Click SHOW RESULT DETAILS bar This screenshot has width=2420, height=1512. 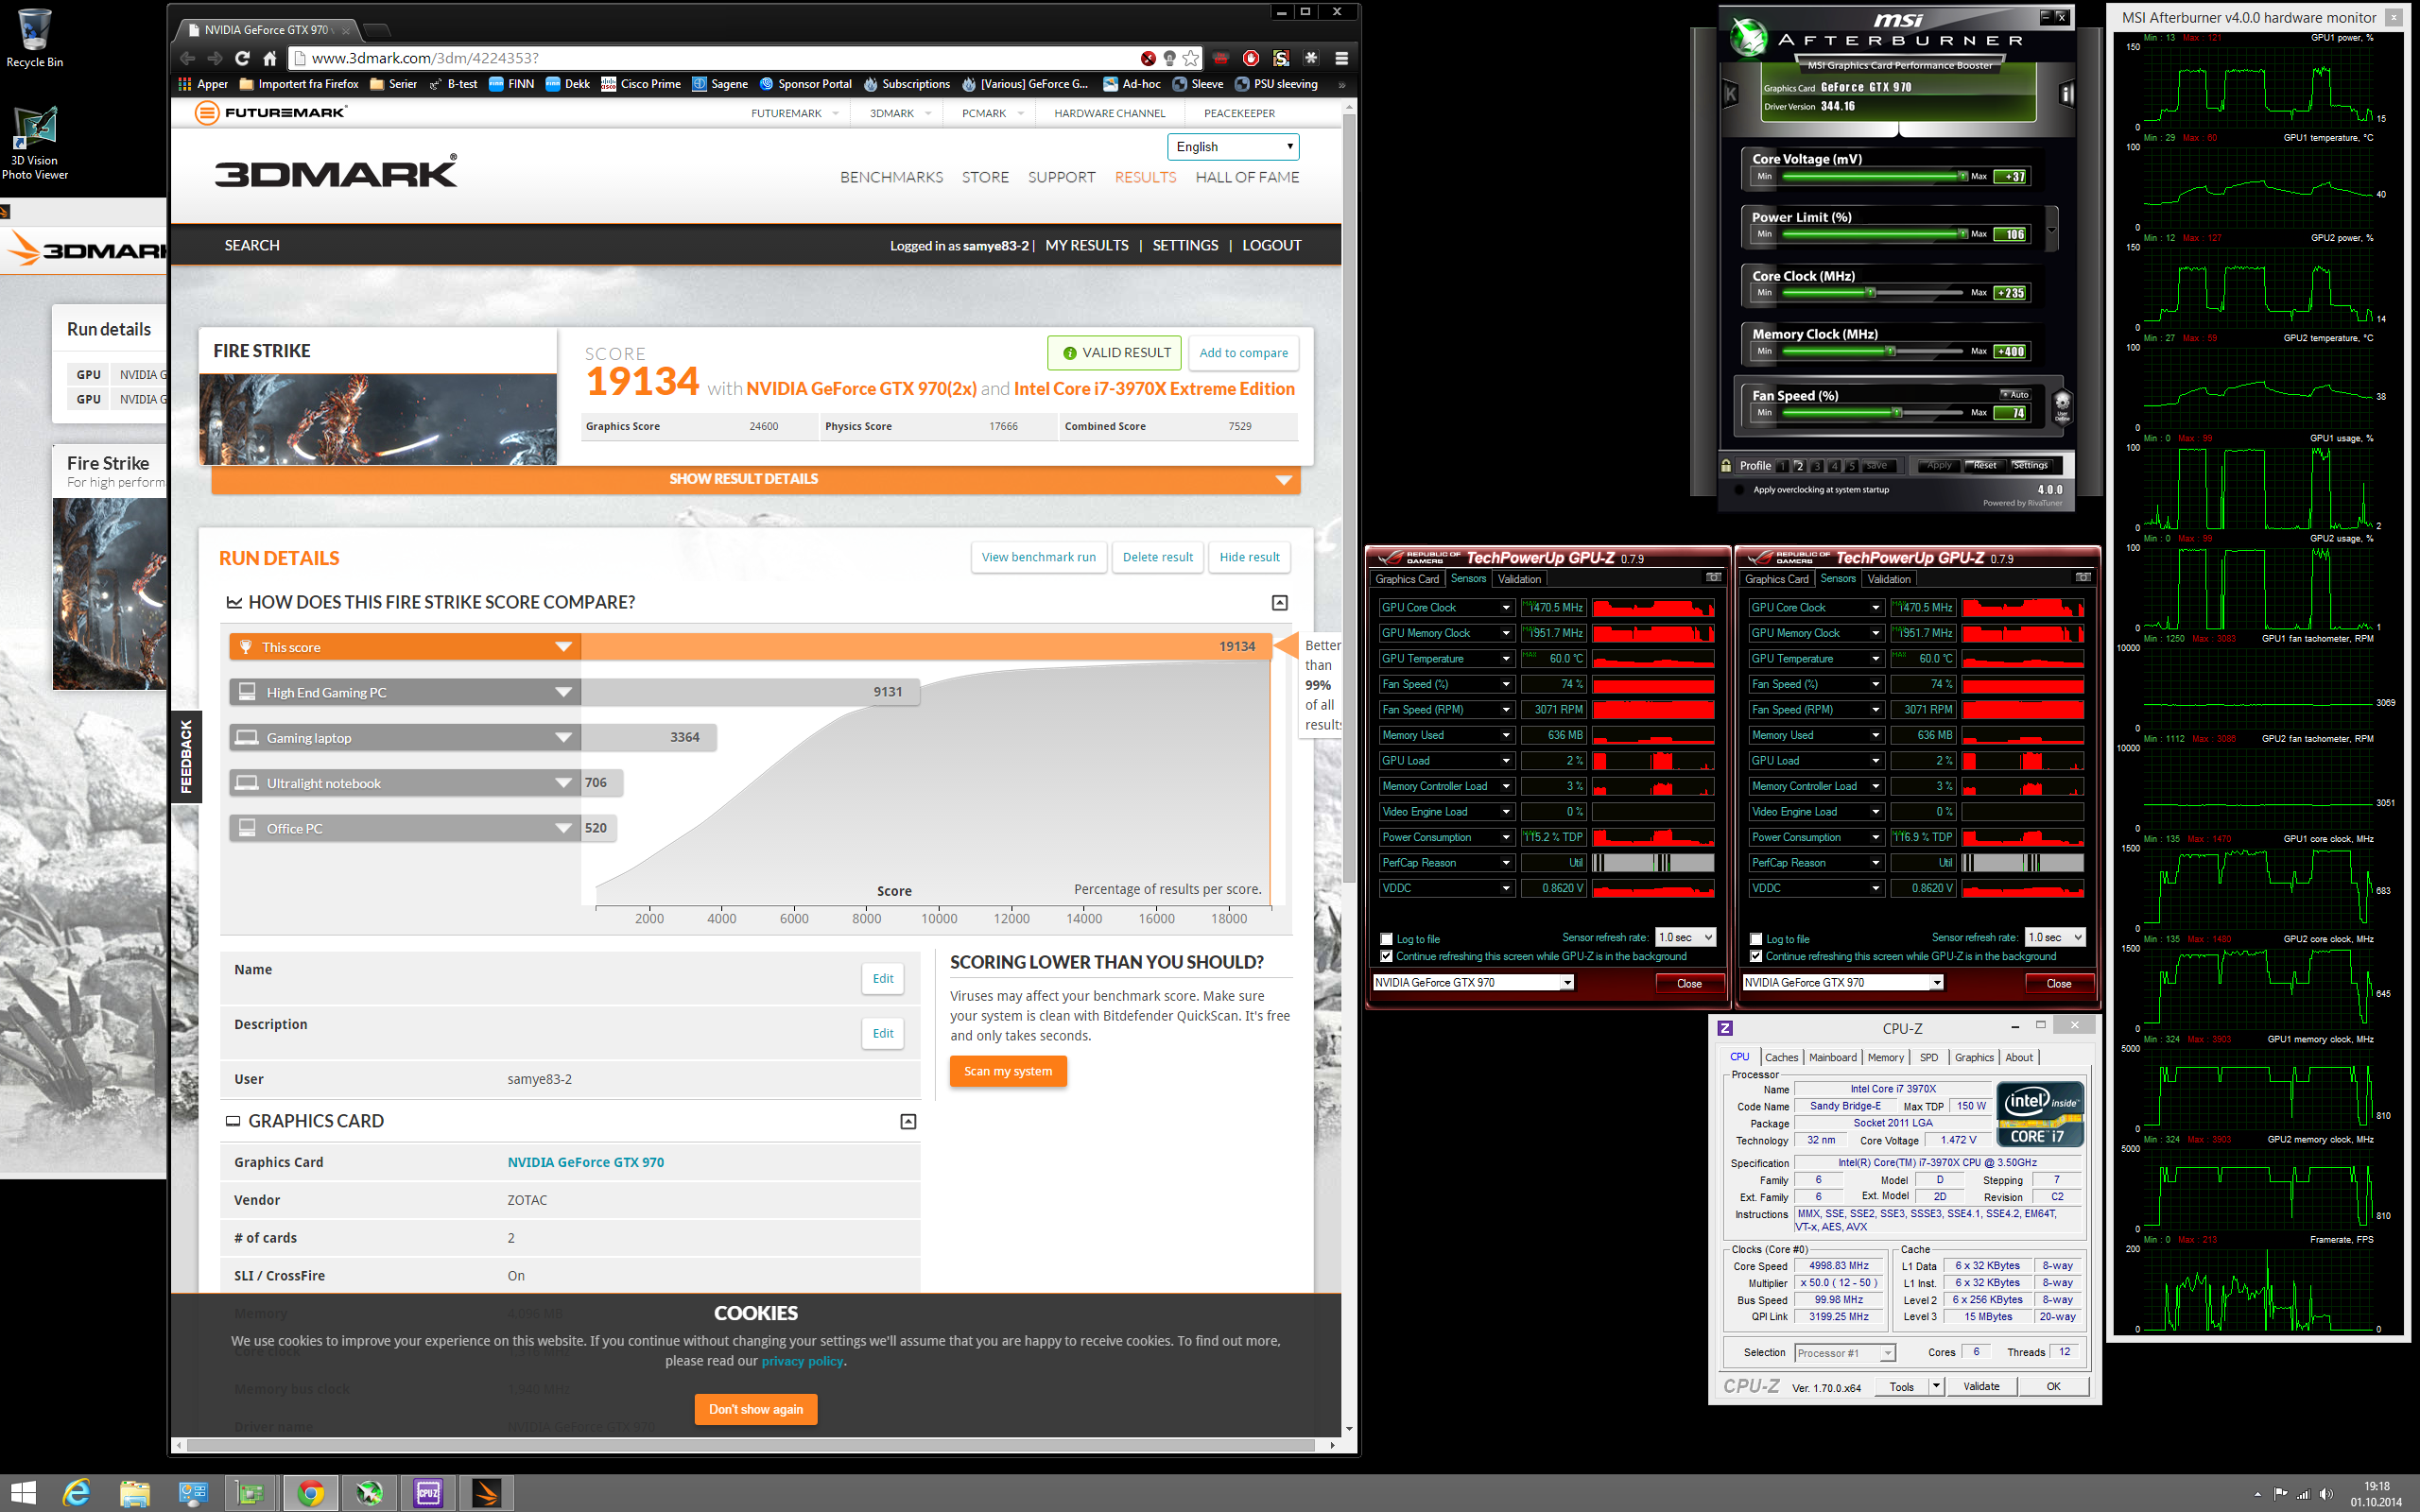point(755,479)
